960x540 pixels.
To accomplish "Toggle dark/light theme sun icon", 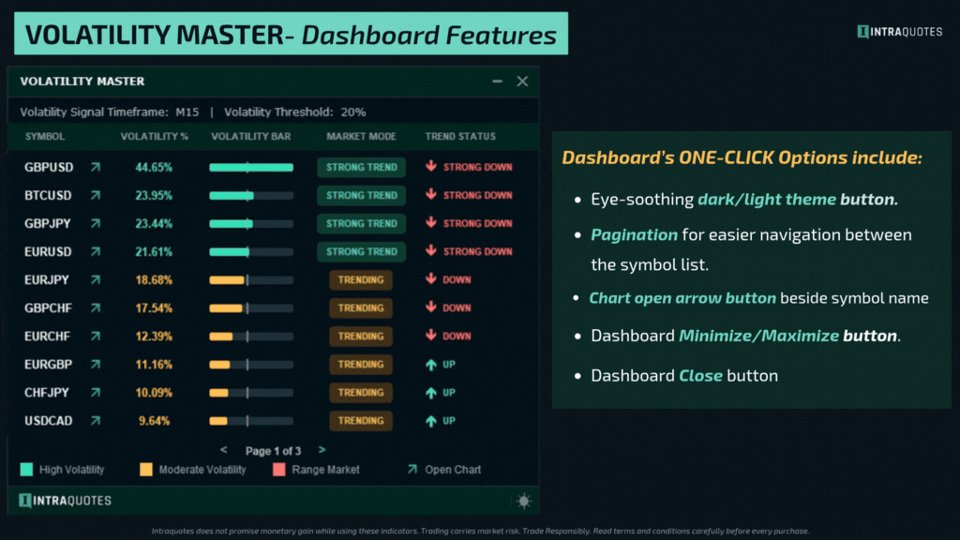I will pyautogui.click(x=523, y=501).
